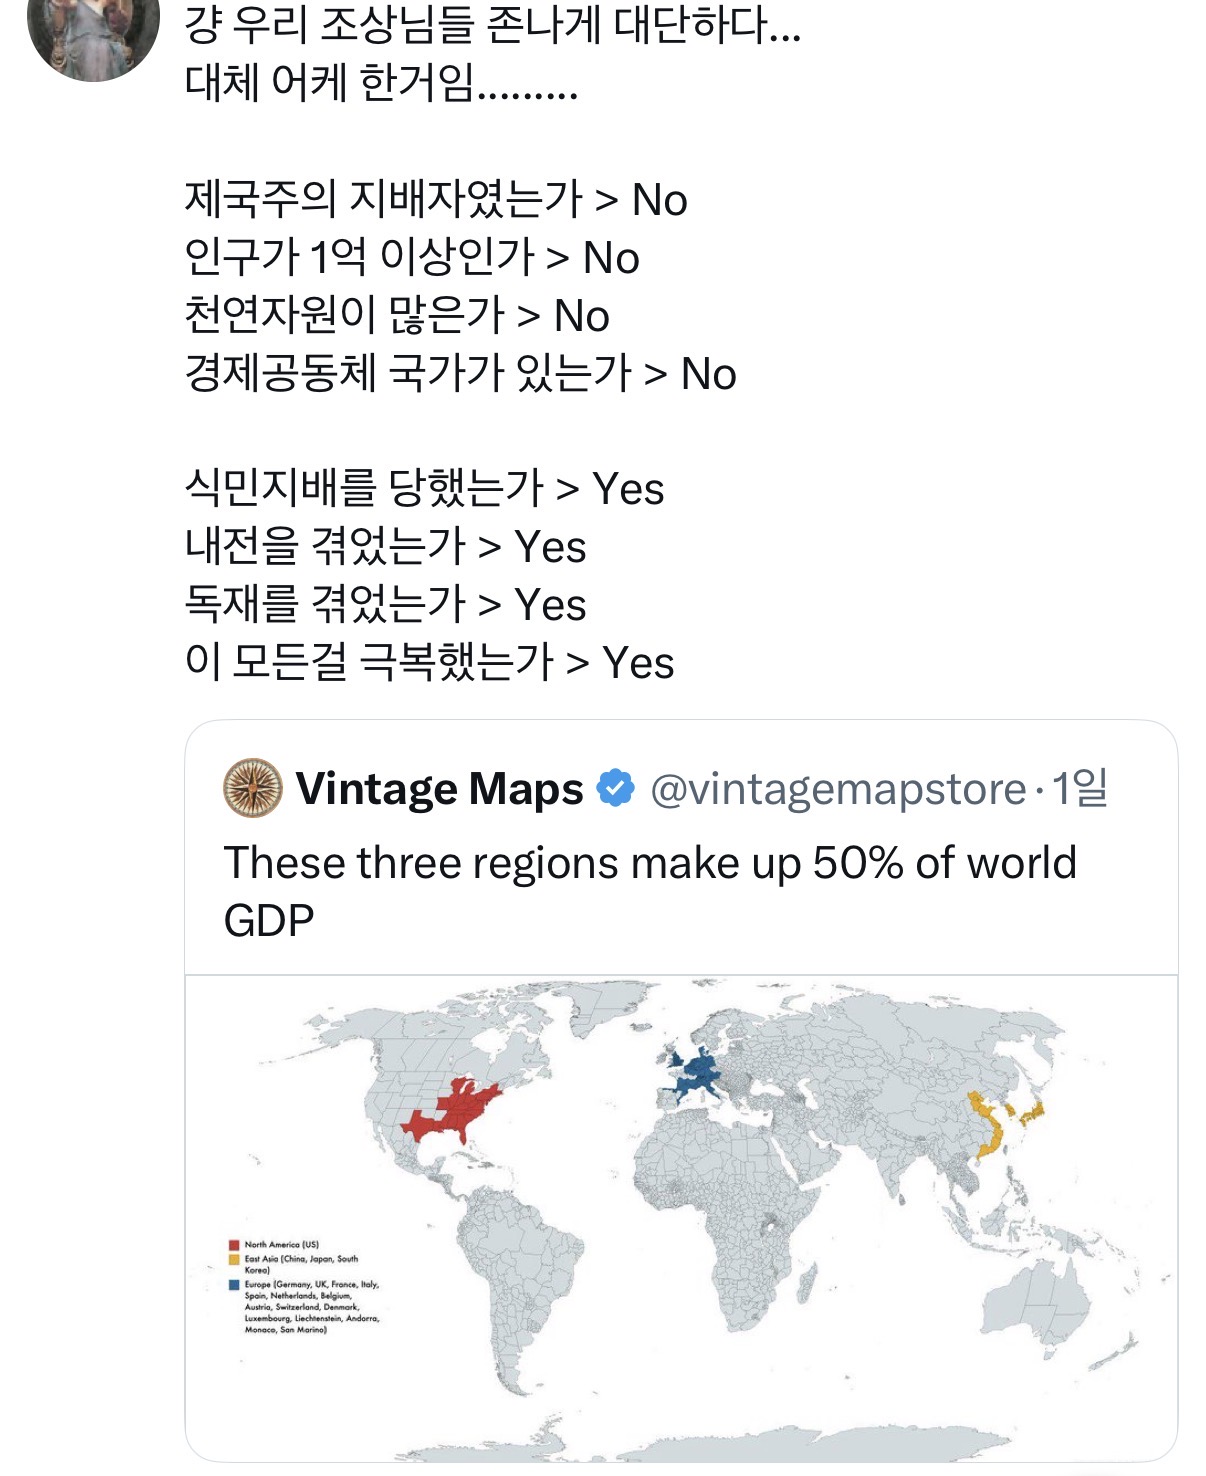The width and height of the screenshot is (1206, 1476).
Task: Open quoted text about 50% of world GDP
Action: (650, 890)
